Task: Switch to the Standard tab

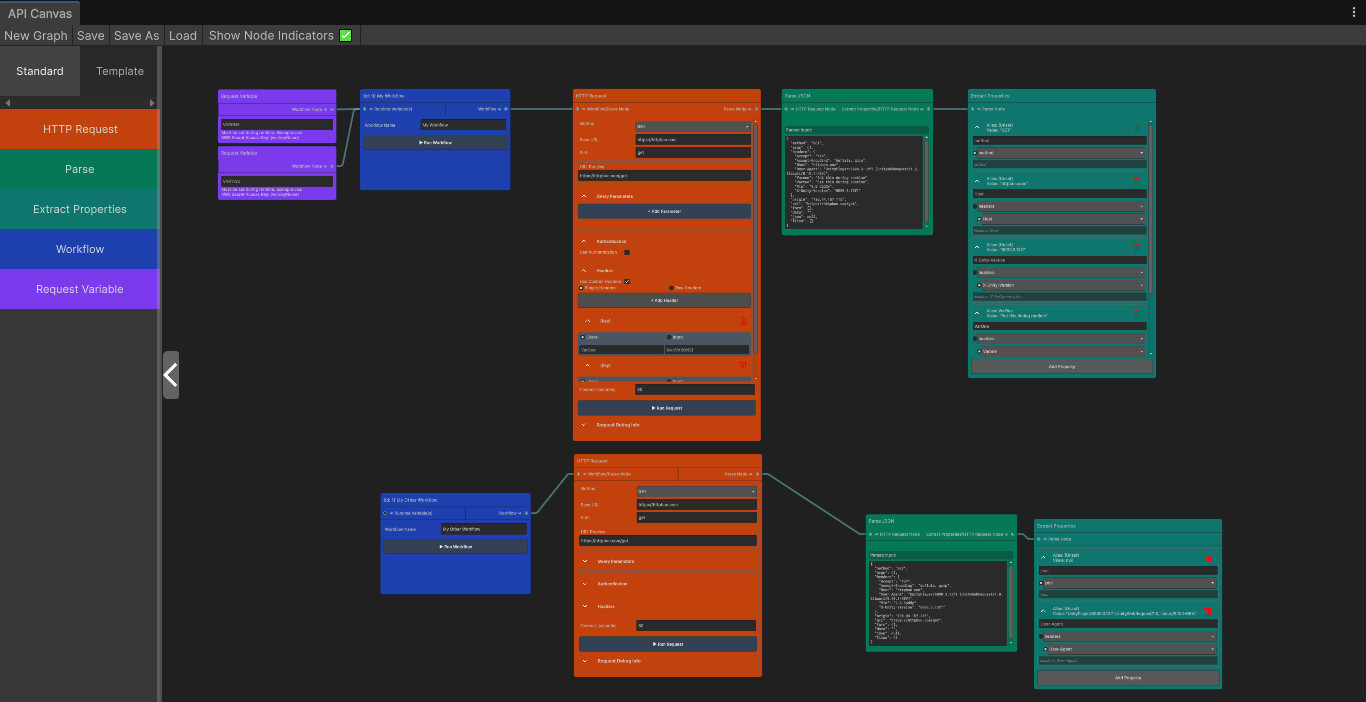Action: click(x=40, y=71)
